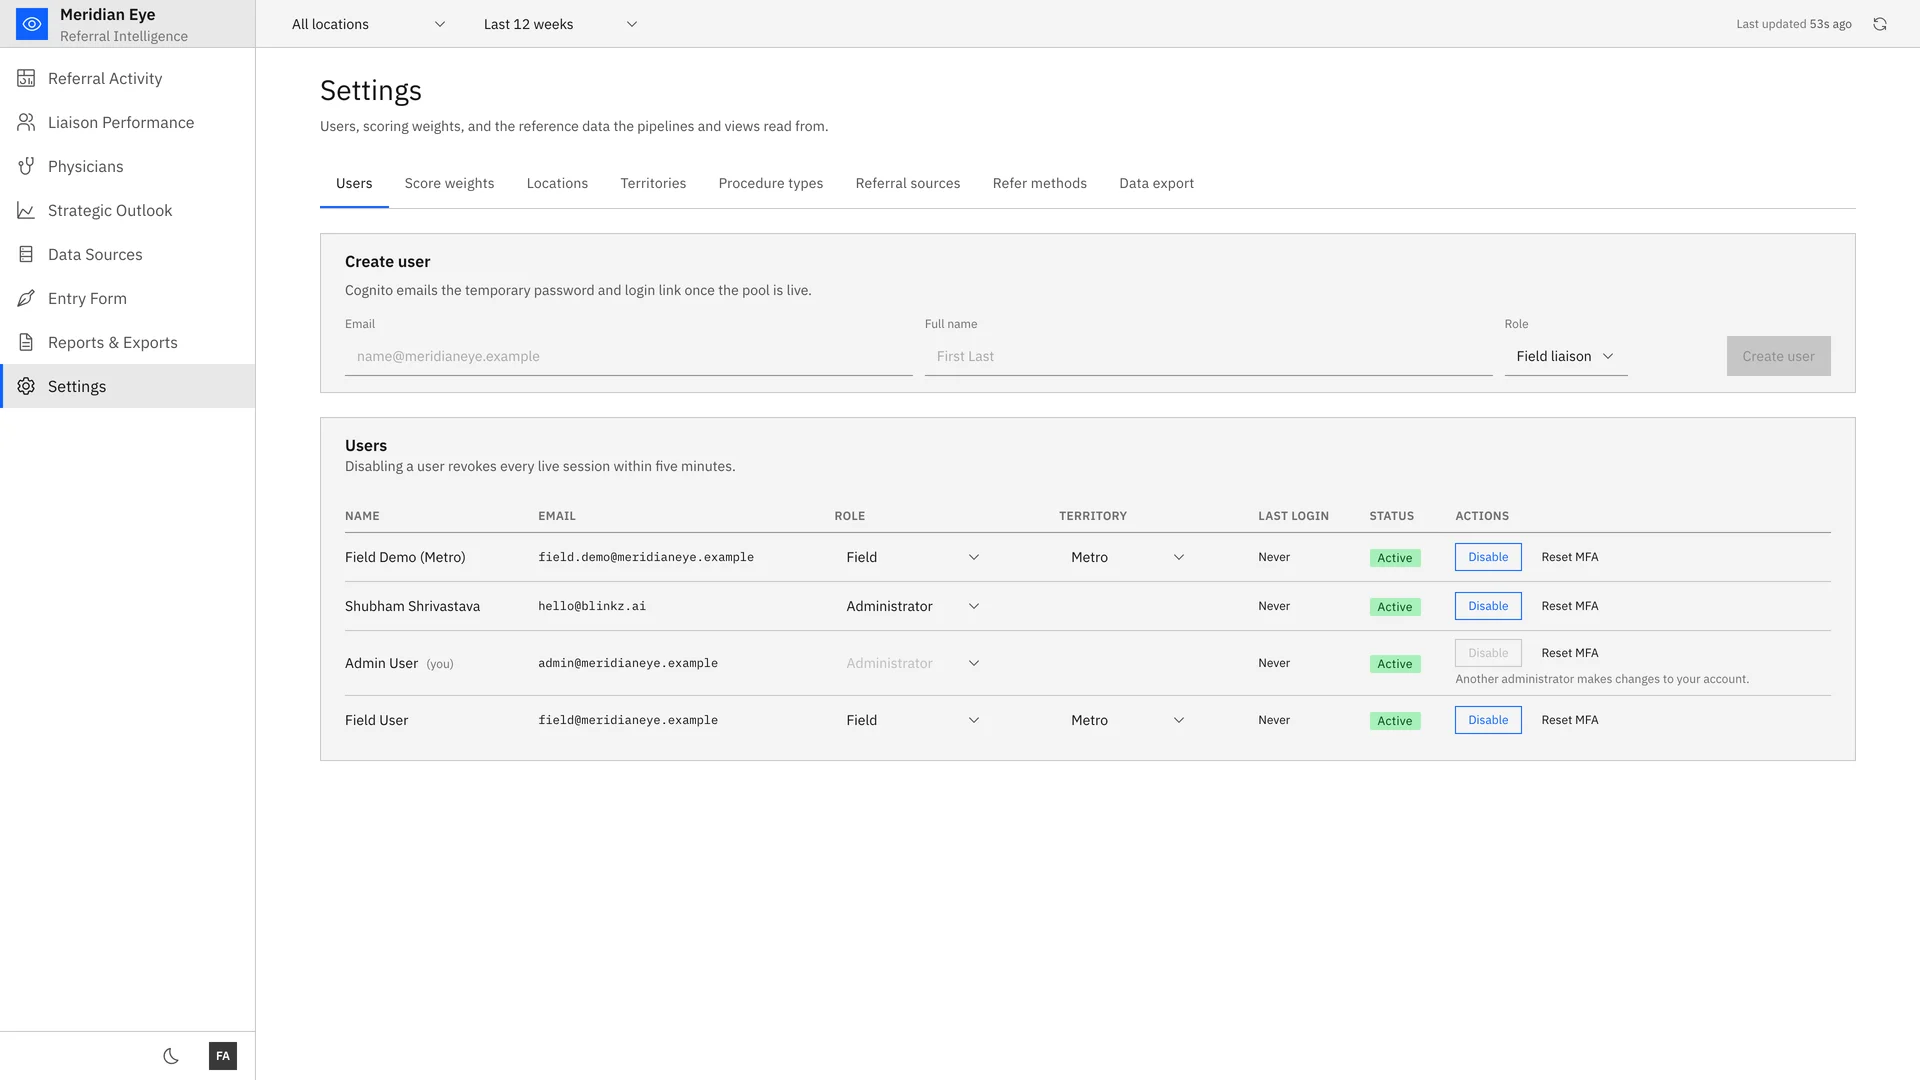Click Active status for Admin User

[1395, 664]
